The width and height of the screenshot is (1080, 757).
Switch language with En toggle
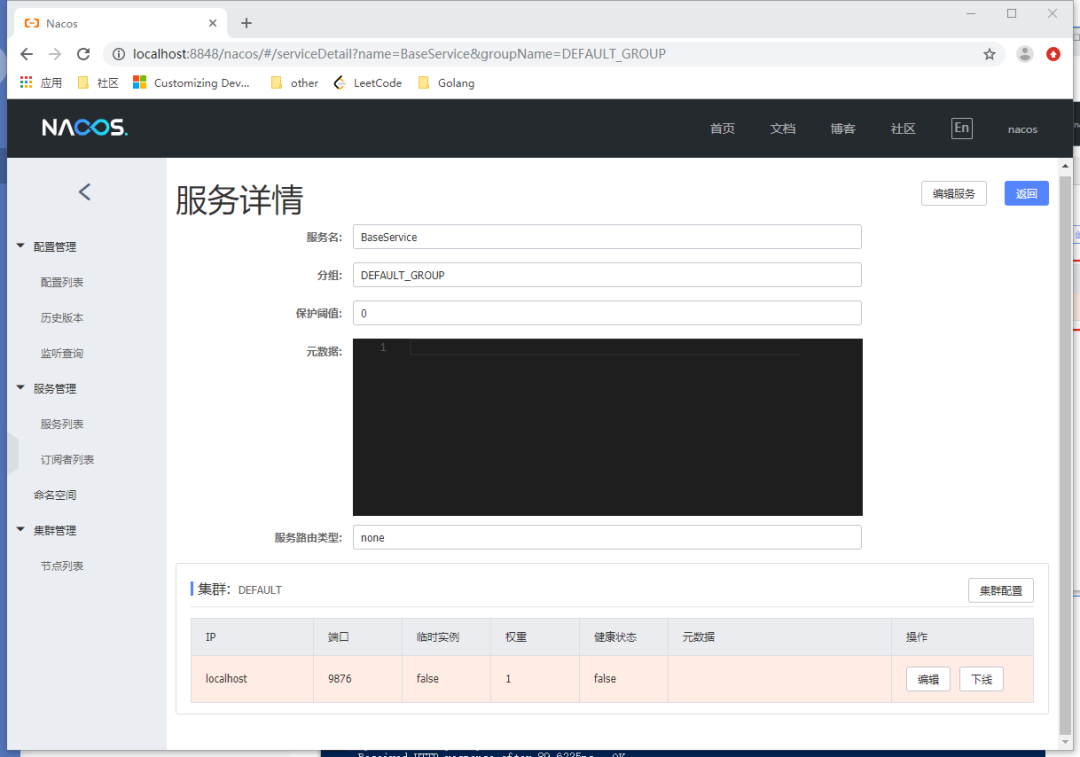click(962, 128)
